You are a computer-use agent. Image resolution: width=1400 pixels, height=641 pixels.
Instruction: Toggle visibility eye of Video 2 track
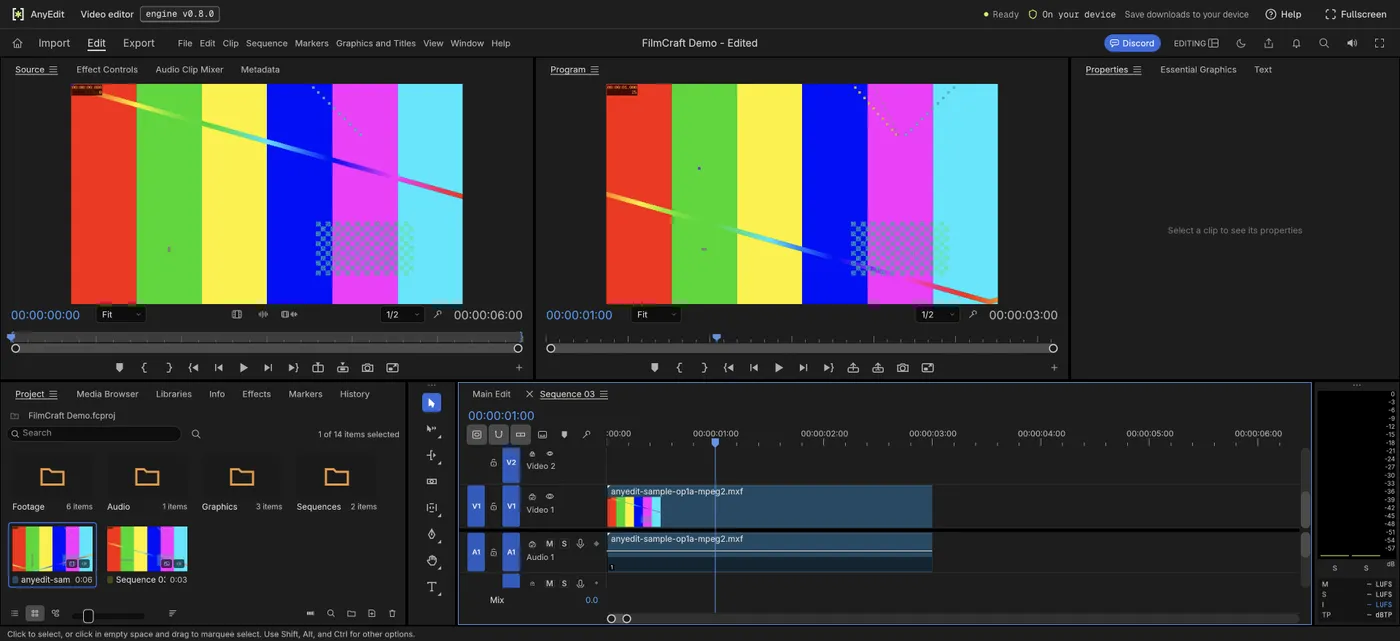(549, 454)
